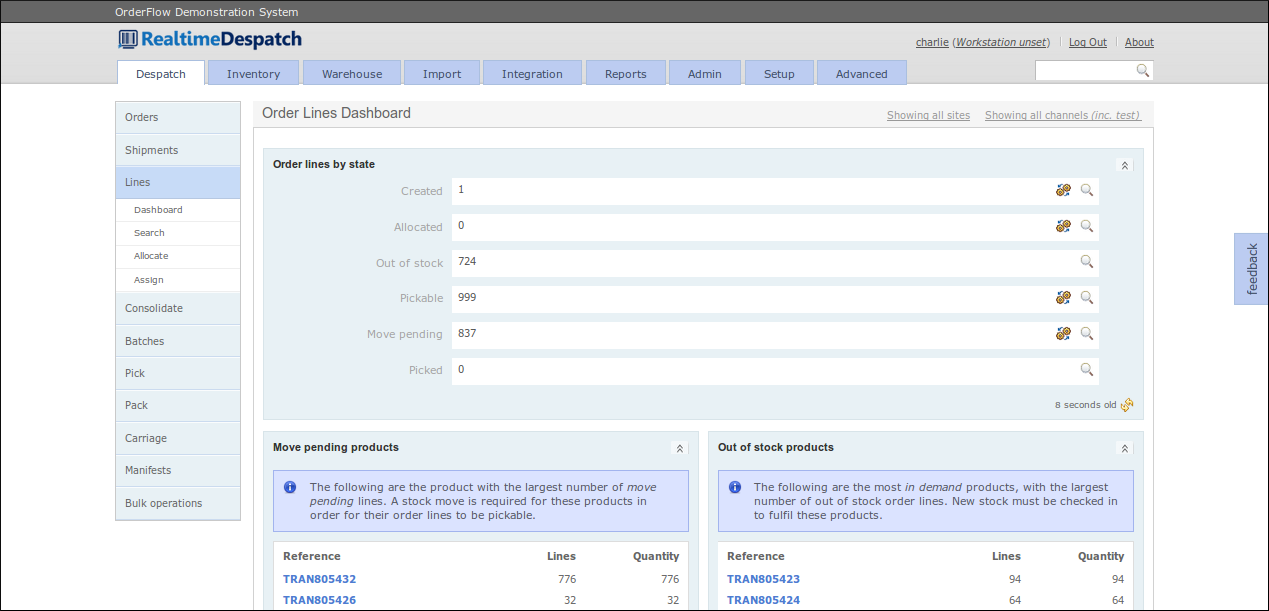The image size is (1269, 611).
Task: Click the Workstation unset link
Action: (1002, 42)
